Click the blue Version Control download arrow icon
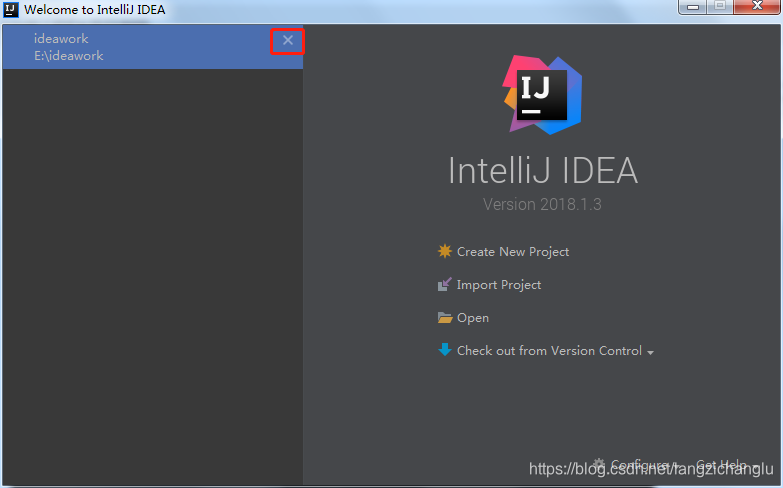The image size is (783, 488). tap(444, 349)
